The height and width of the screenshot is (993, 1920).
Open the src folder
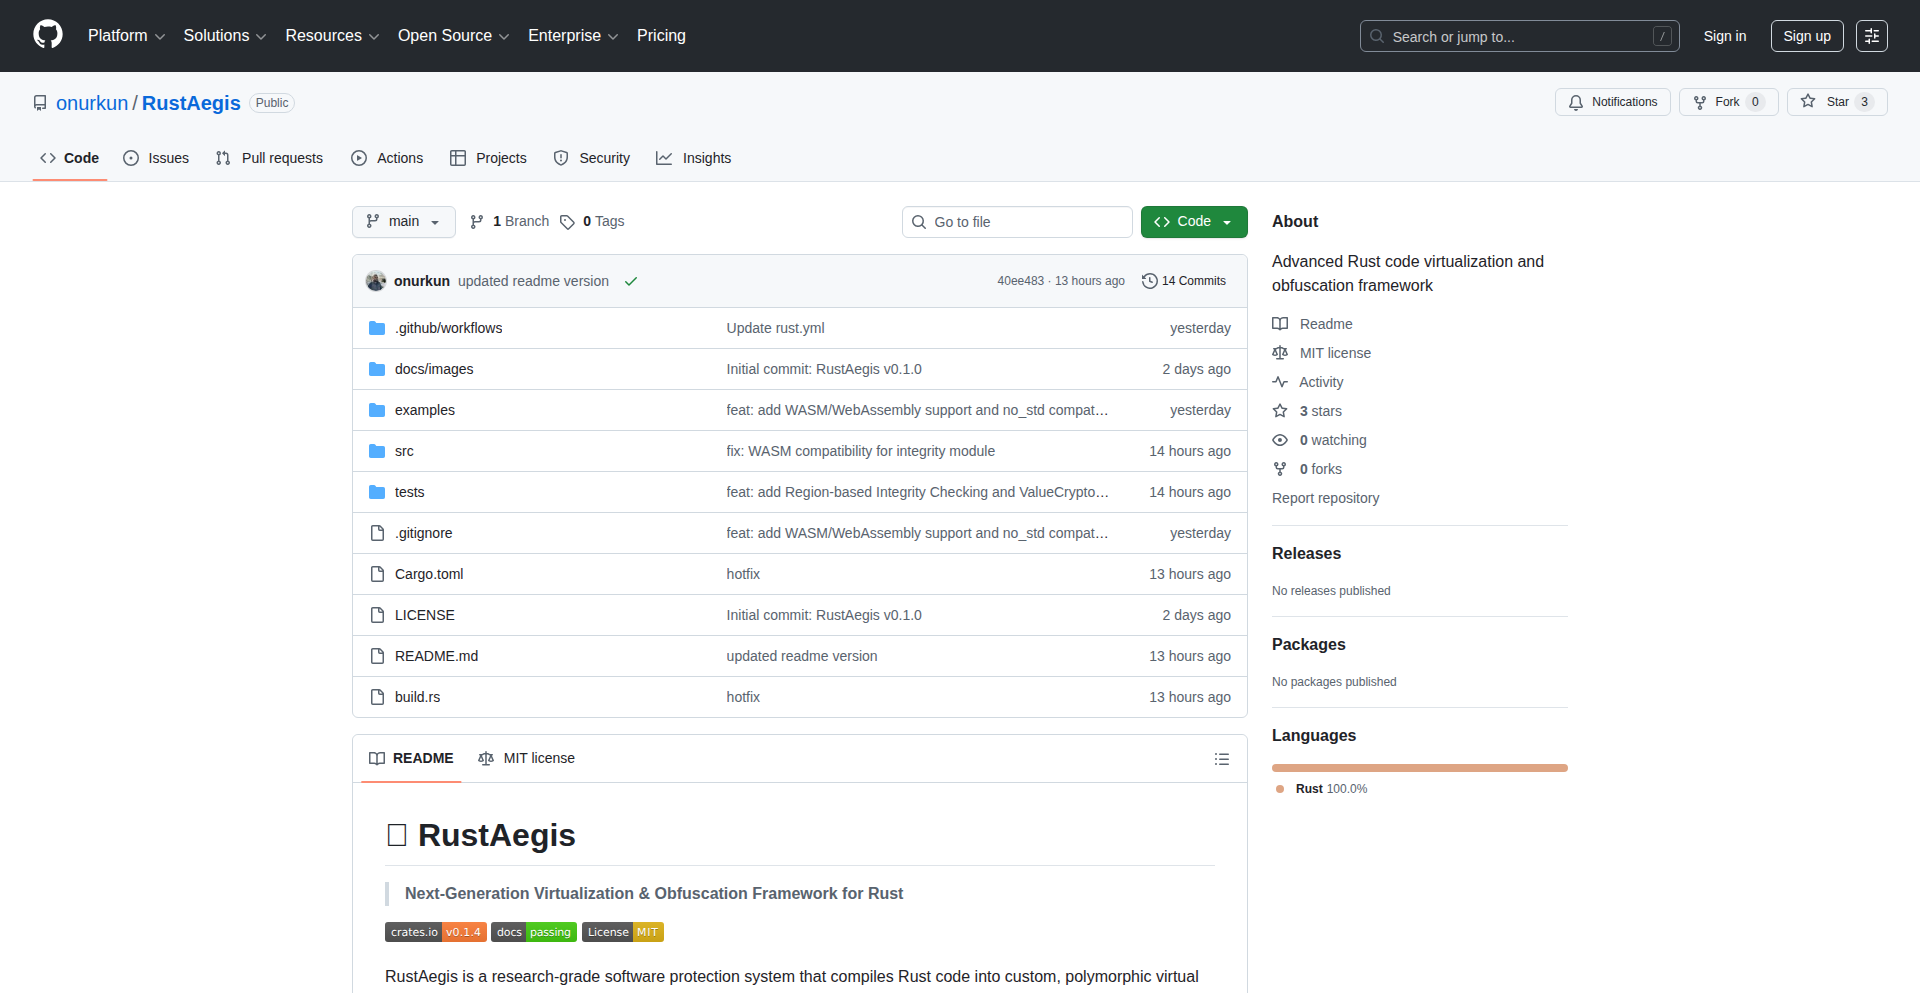pos(404,451)
